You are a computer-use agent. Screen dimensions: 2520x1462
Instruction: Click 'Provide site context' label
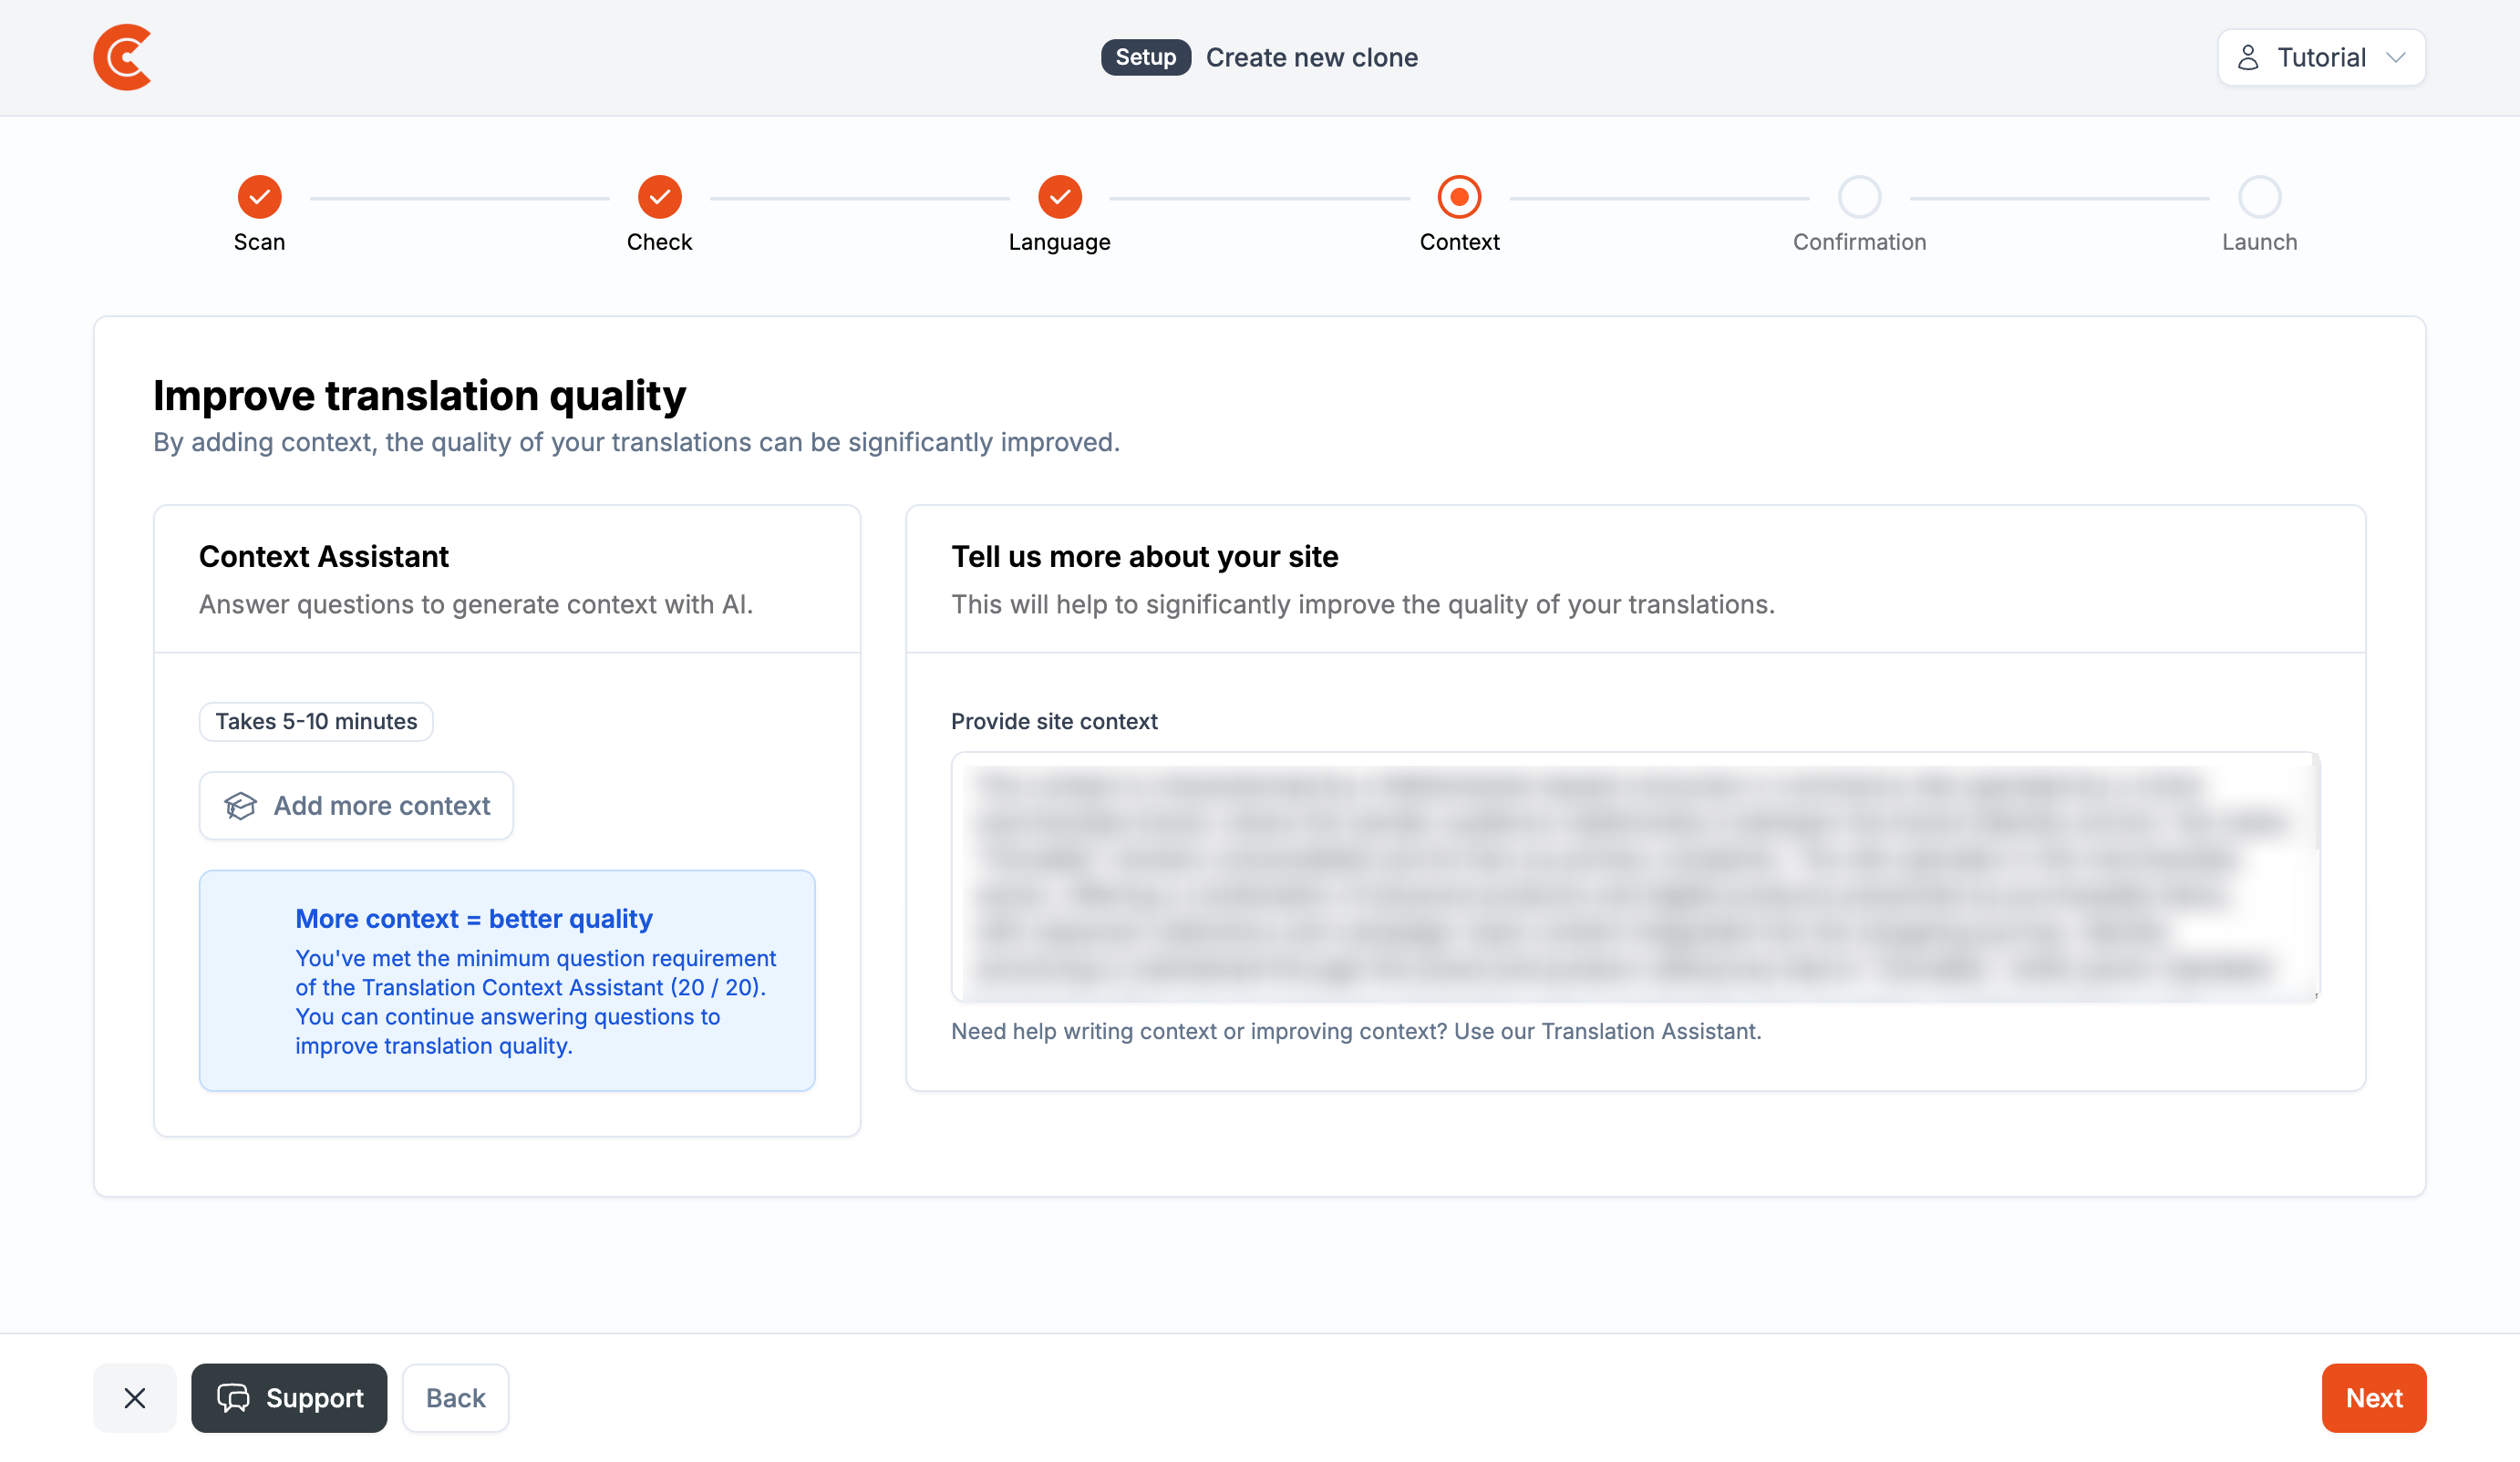[x=1054, y=721]
